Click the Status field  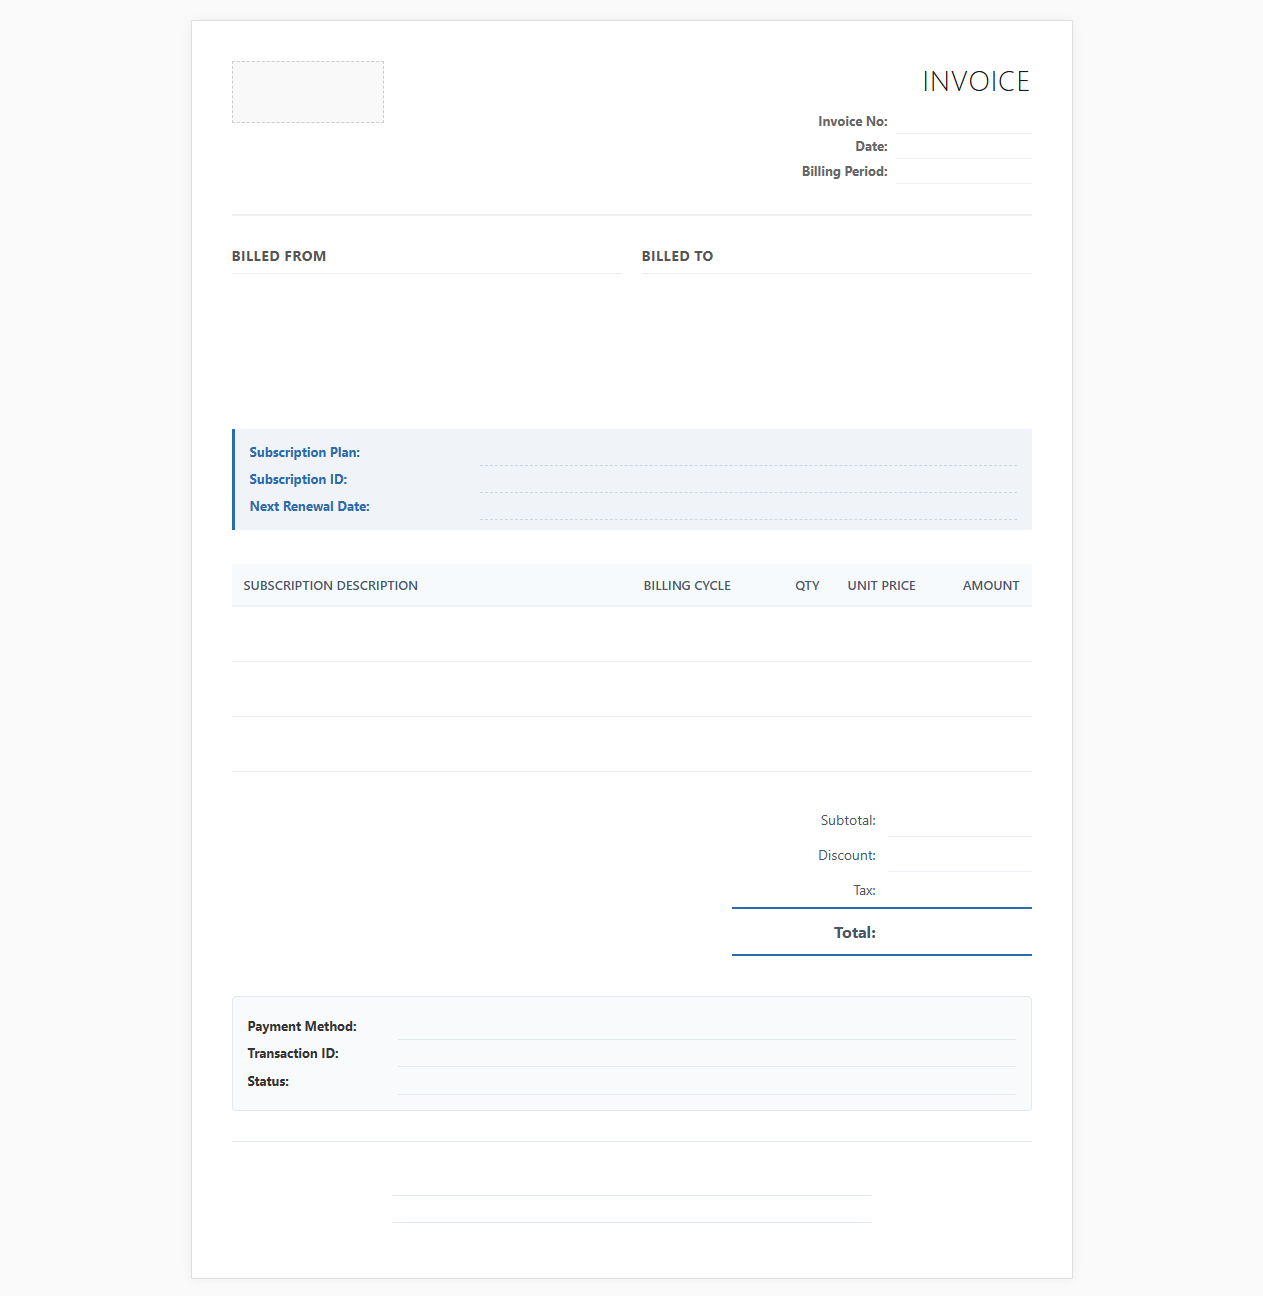click(x=706, y=1082)
